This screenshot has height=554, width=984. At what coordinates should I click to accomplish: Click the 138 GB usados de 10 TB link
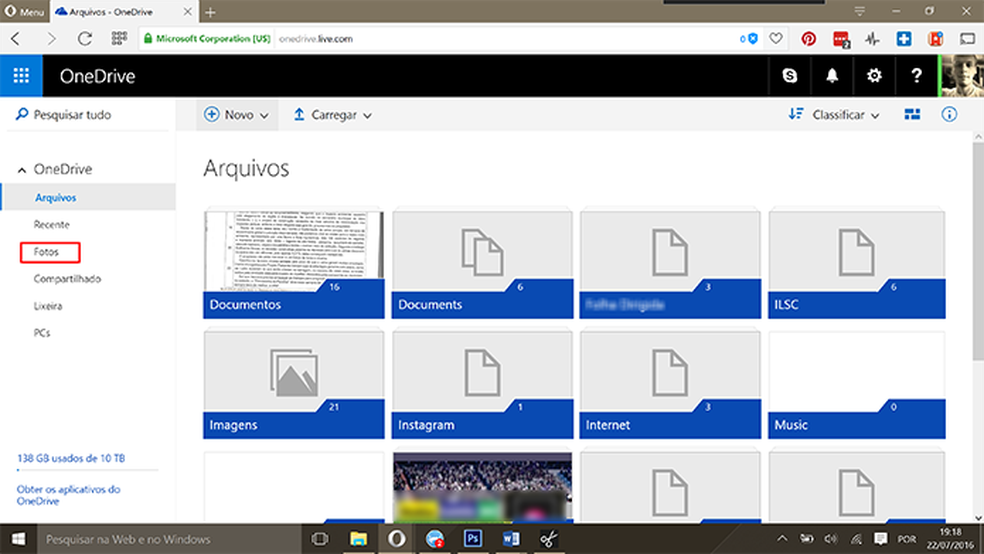[71, 458]
